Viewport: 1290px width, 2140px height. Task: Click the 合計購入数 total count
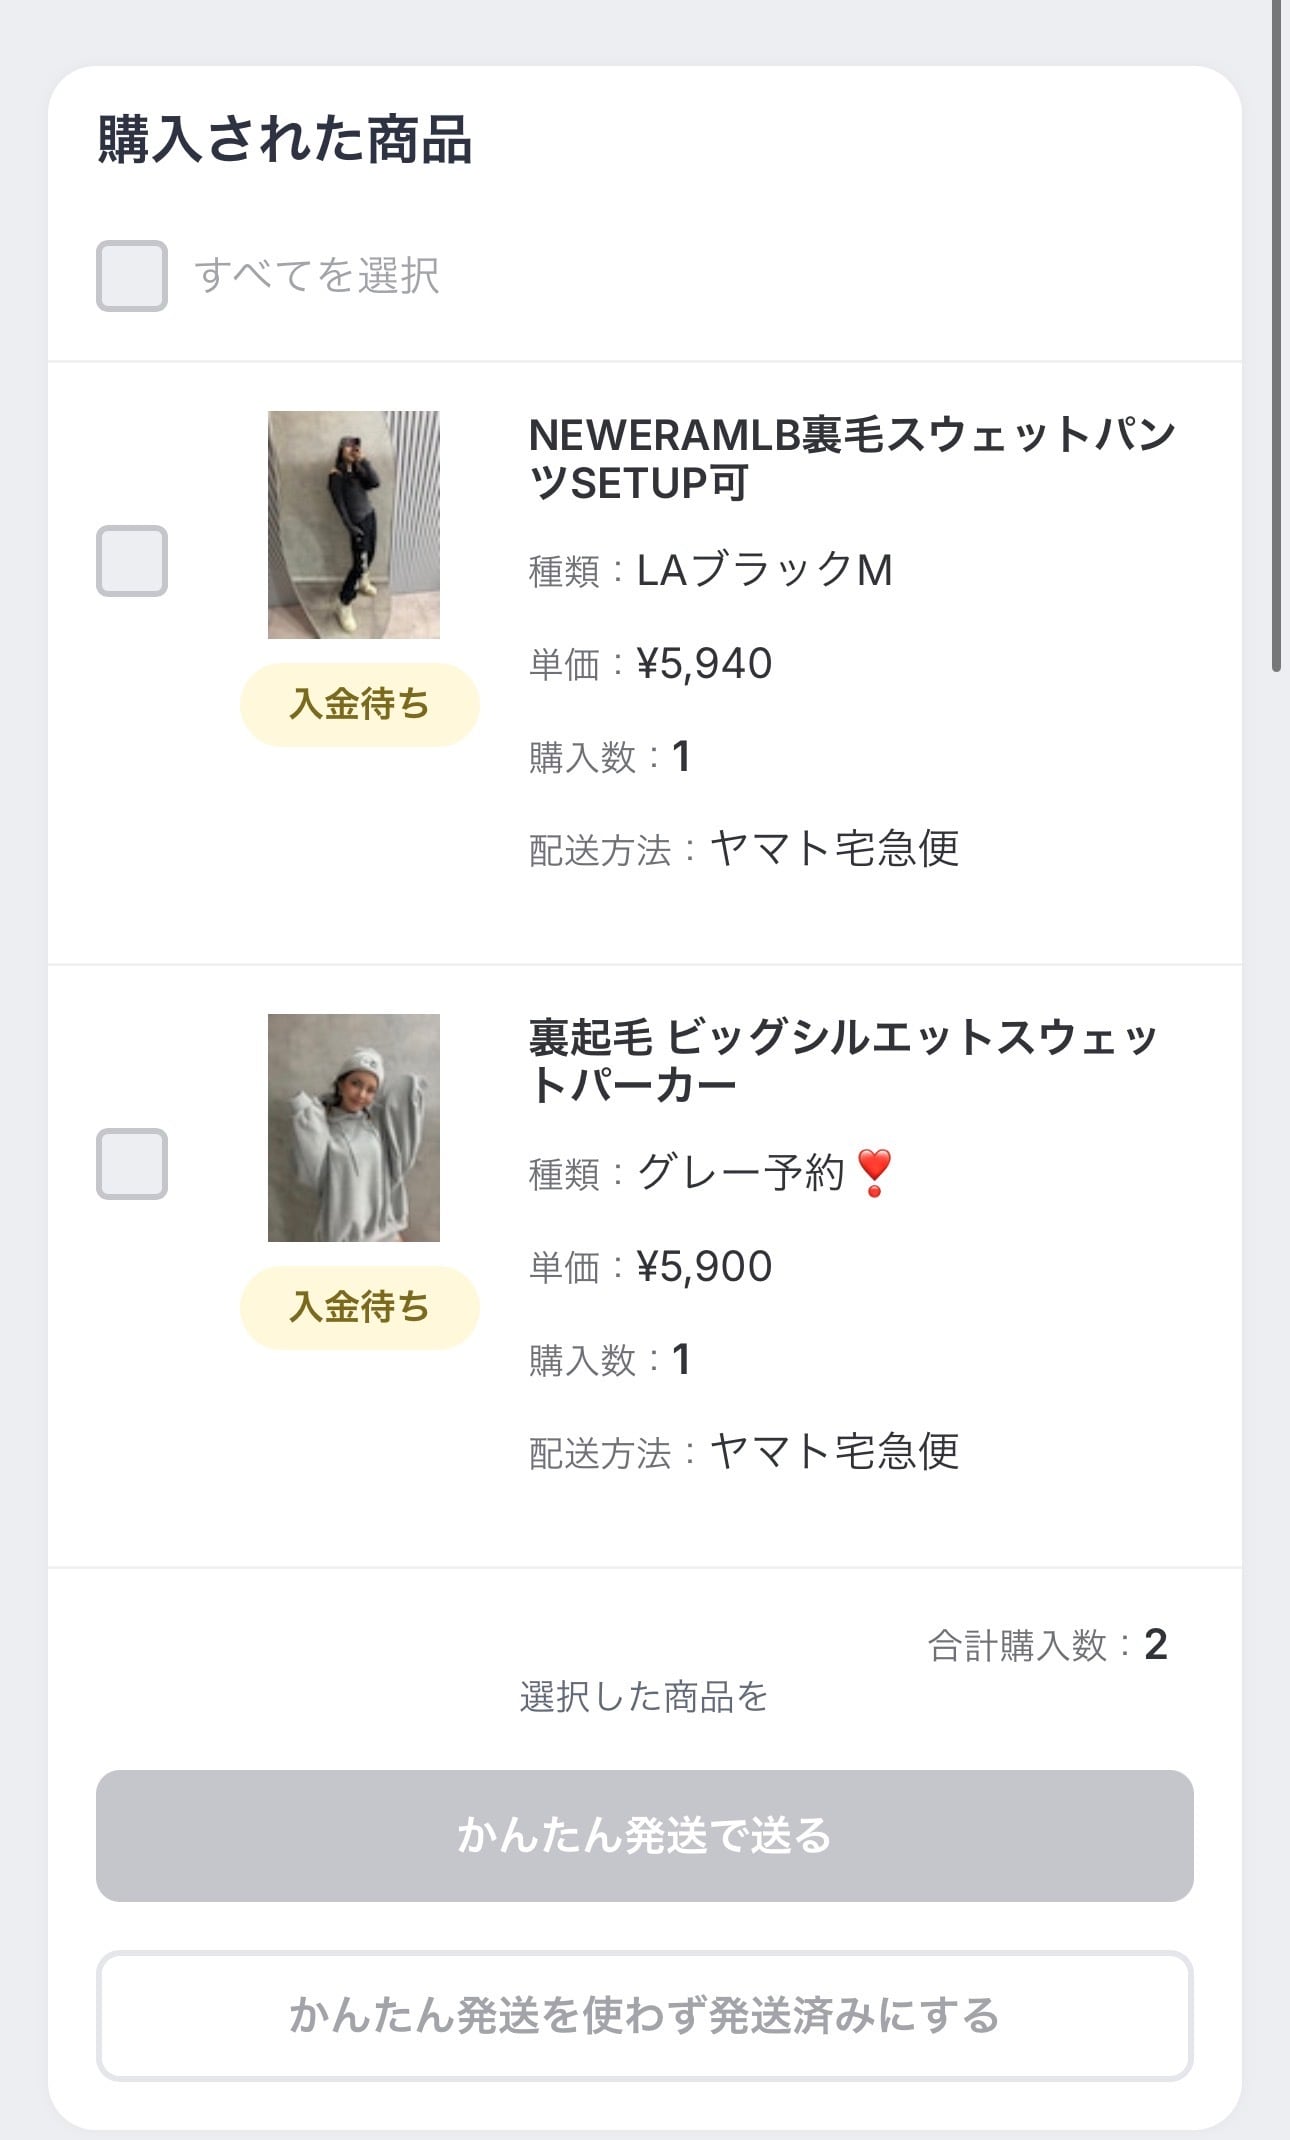click(1047, 1645)
